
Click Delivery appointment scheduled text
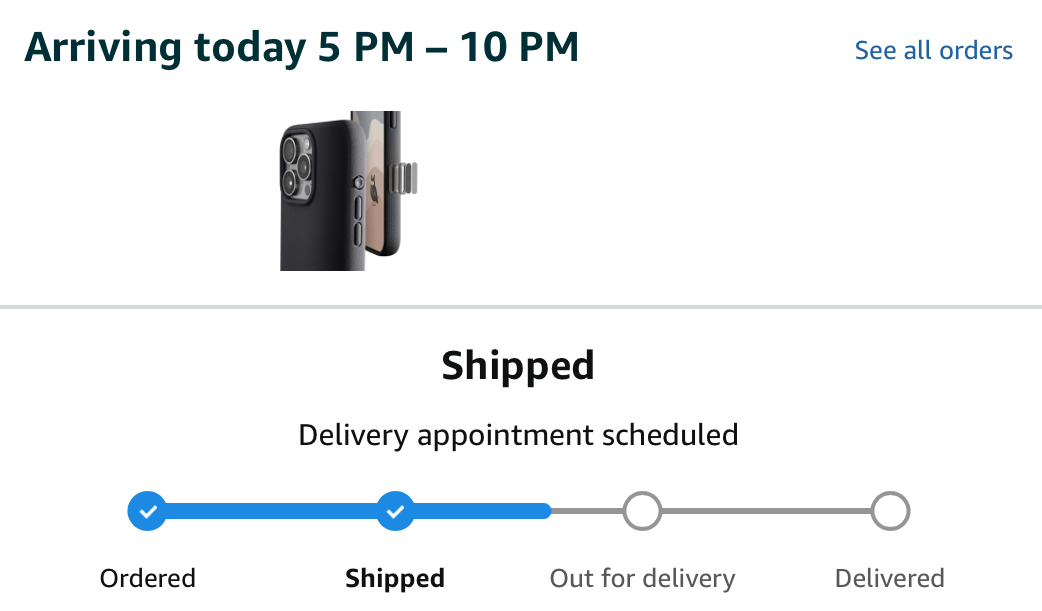point(518,435)
